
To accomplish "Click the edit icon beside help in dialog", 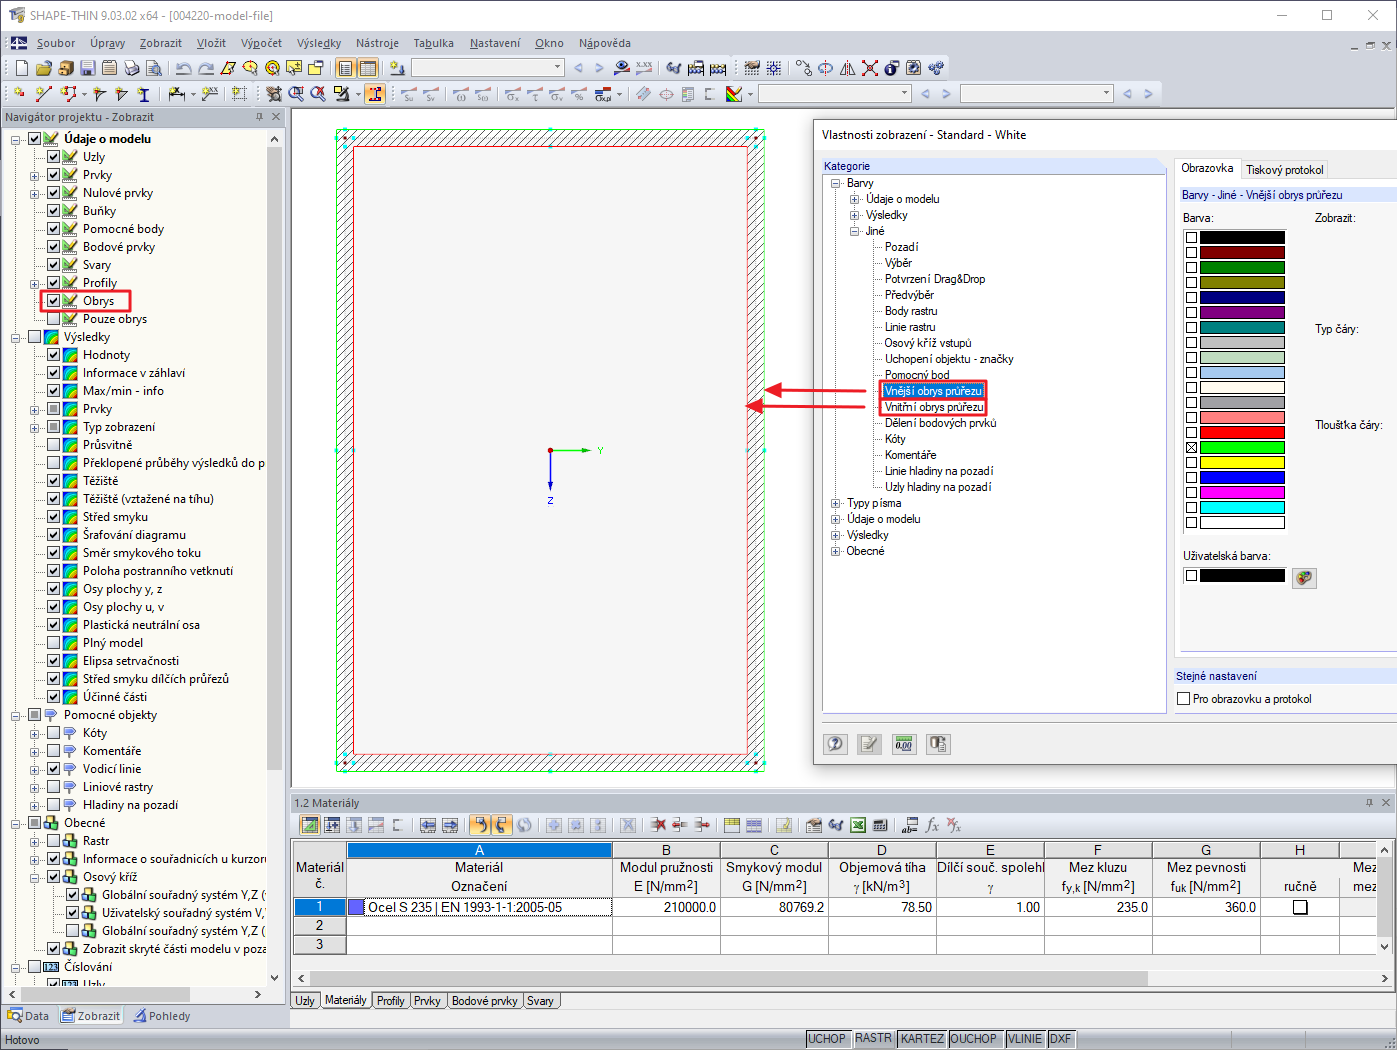I will [870, 744].
